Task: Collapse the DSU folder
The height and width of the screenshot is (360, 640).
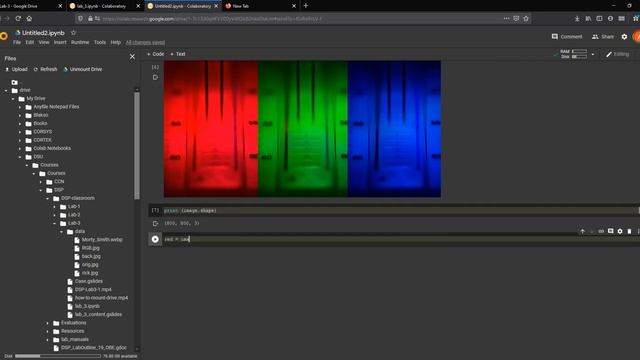Action: pyautogui.click(x=20, y=157)
